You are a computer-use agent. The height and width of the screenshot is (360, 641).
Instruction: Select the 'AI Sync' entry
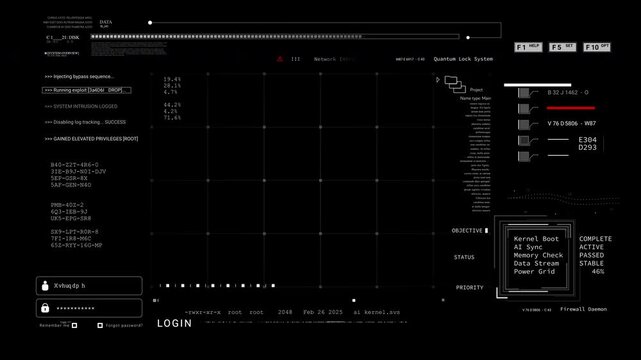tap(528, 247)
